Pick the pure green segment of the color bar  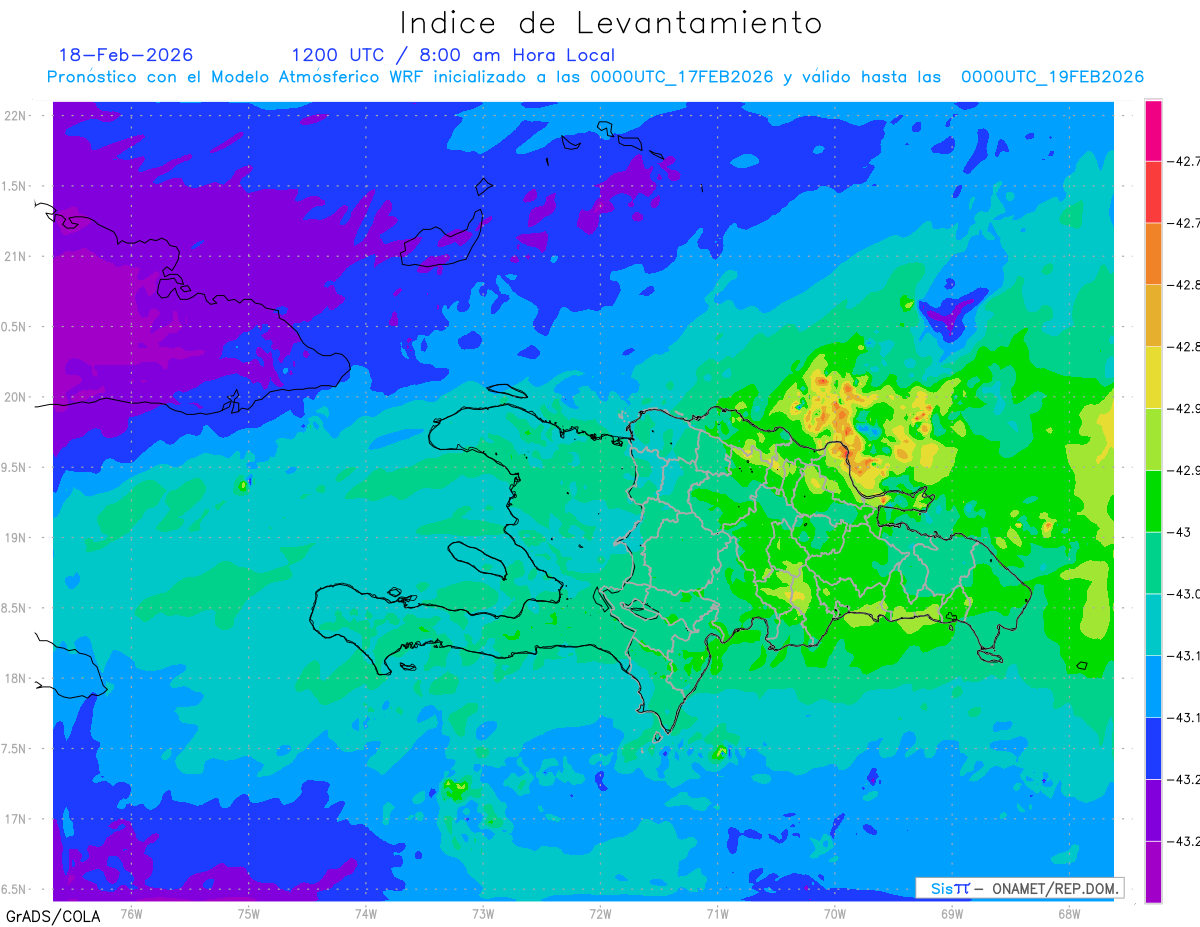(1153, 502)
